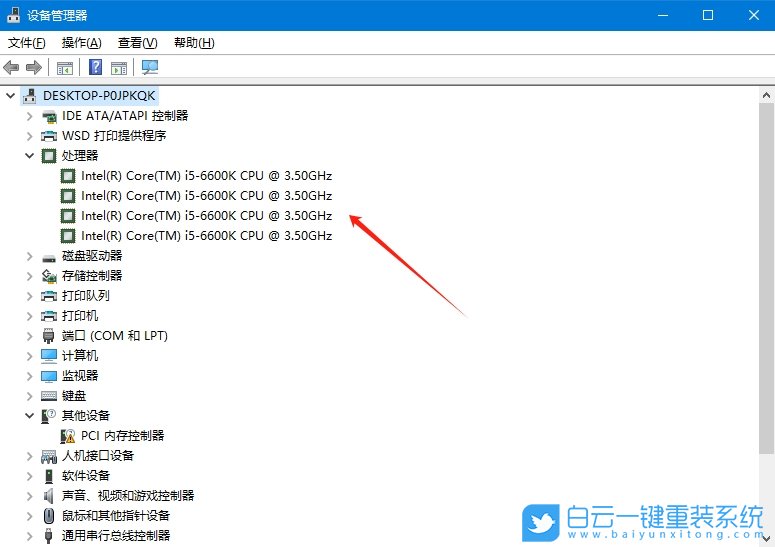Expand the 通用串行总线控制器 category
The width and height of the screenshot is (775, 547).
[x=29, y=536]
